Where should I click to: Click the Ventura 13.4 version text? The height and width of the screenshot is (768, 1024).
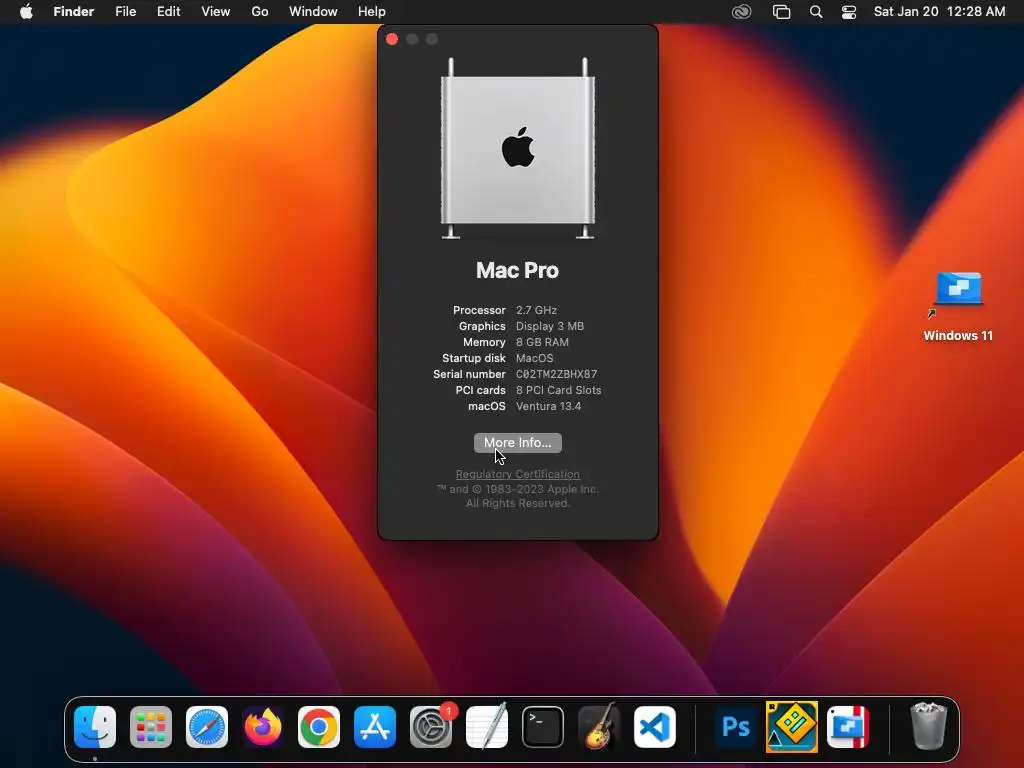click(x=548, y=406)
